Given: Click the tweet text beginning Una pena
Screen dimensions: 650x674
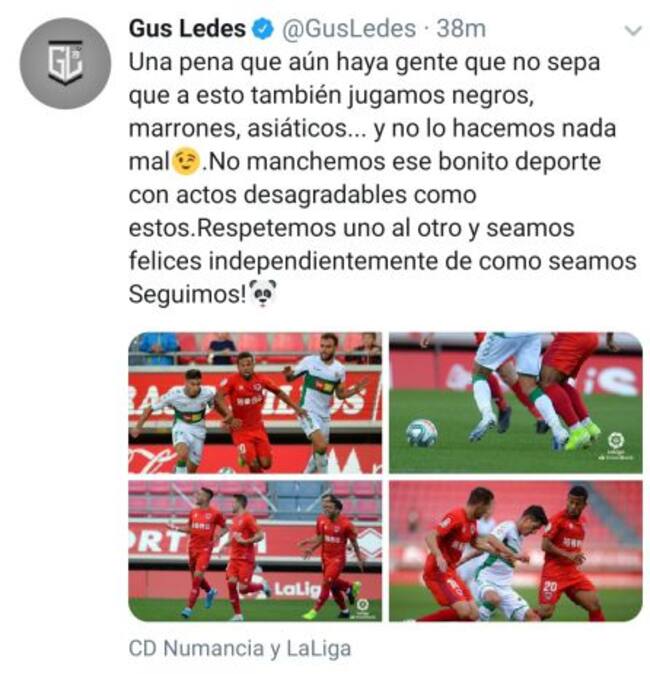Looking at the screenshot, I should (383, 178).
